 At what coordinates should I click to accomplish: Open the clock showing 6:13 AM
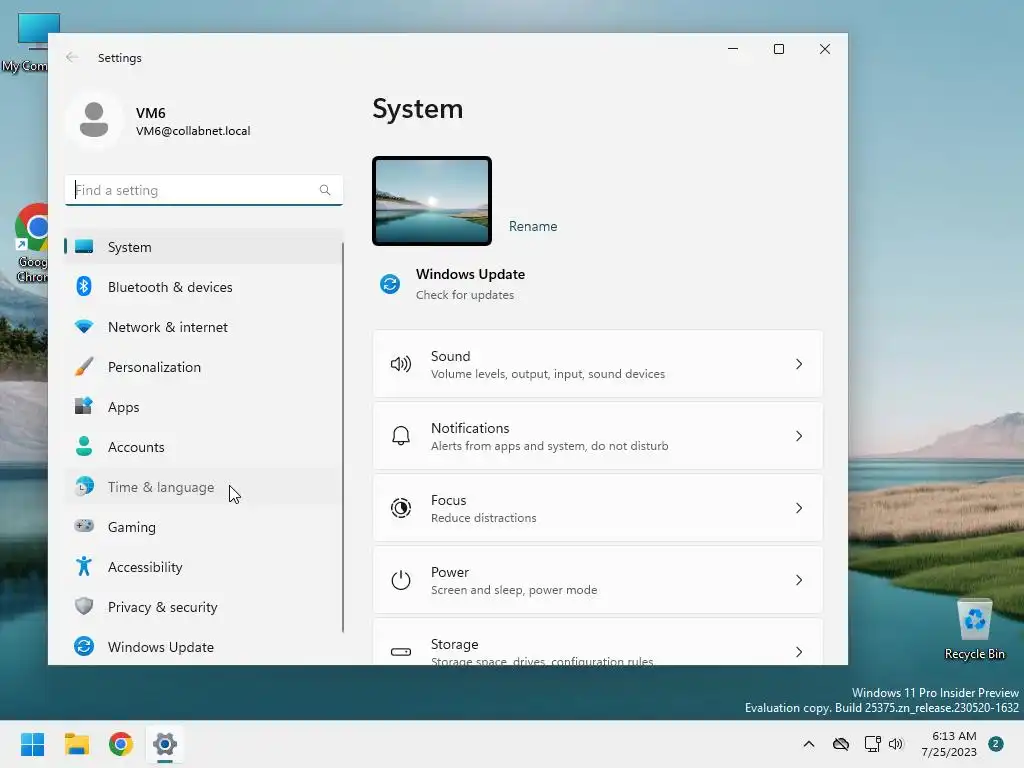pyautogui.click(x=949, y=744)
